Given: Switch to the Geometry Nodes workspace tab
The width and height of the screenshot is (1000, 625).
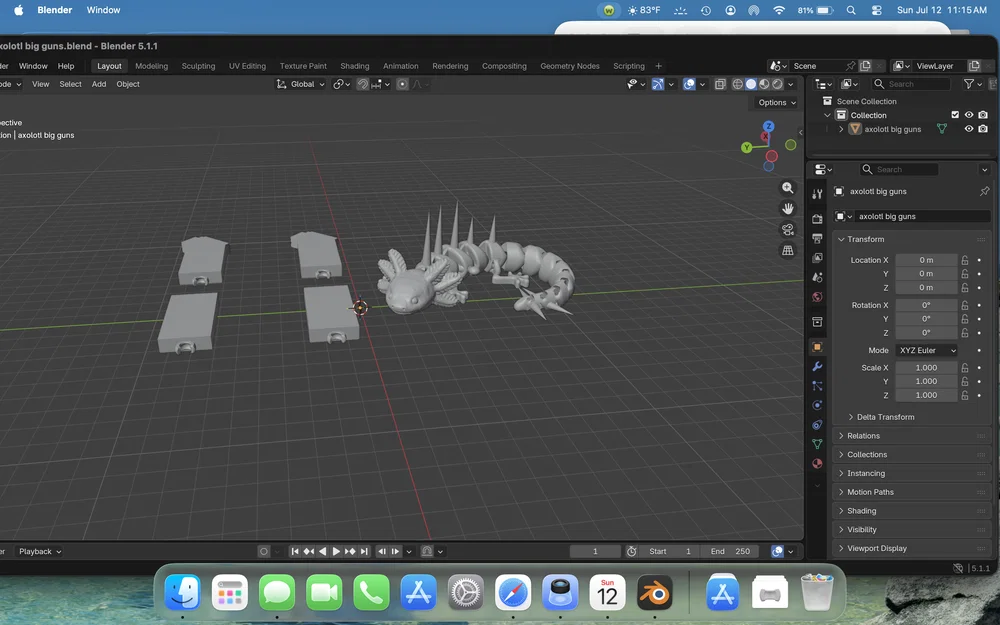Looking at the screenshot, I should pos(570,66).
